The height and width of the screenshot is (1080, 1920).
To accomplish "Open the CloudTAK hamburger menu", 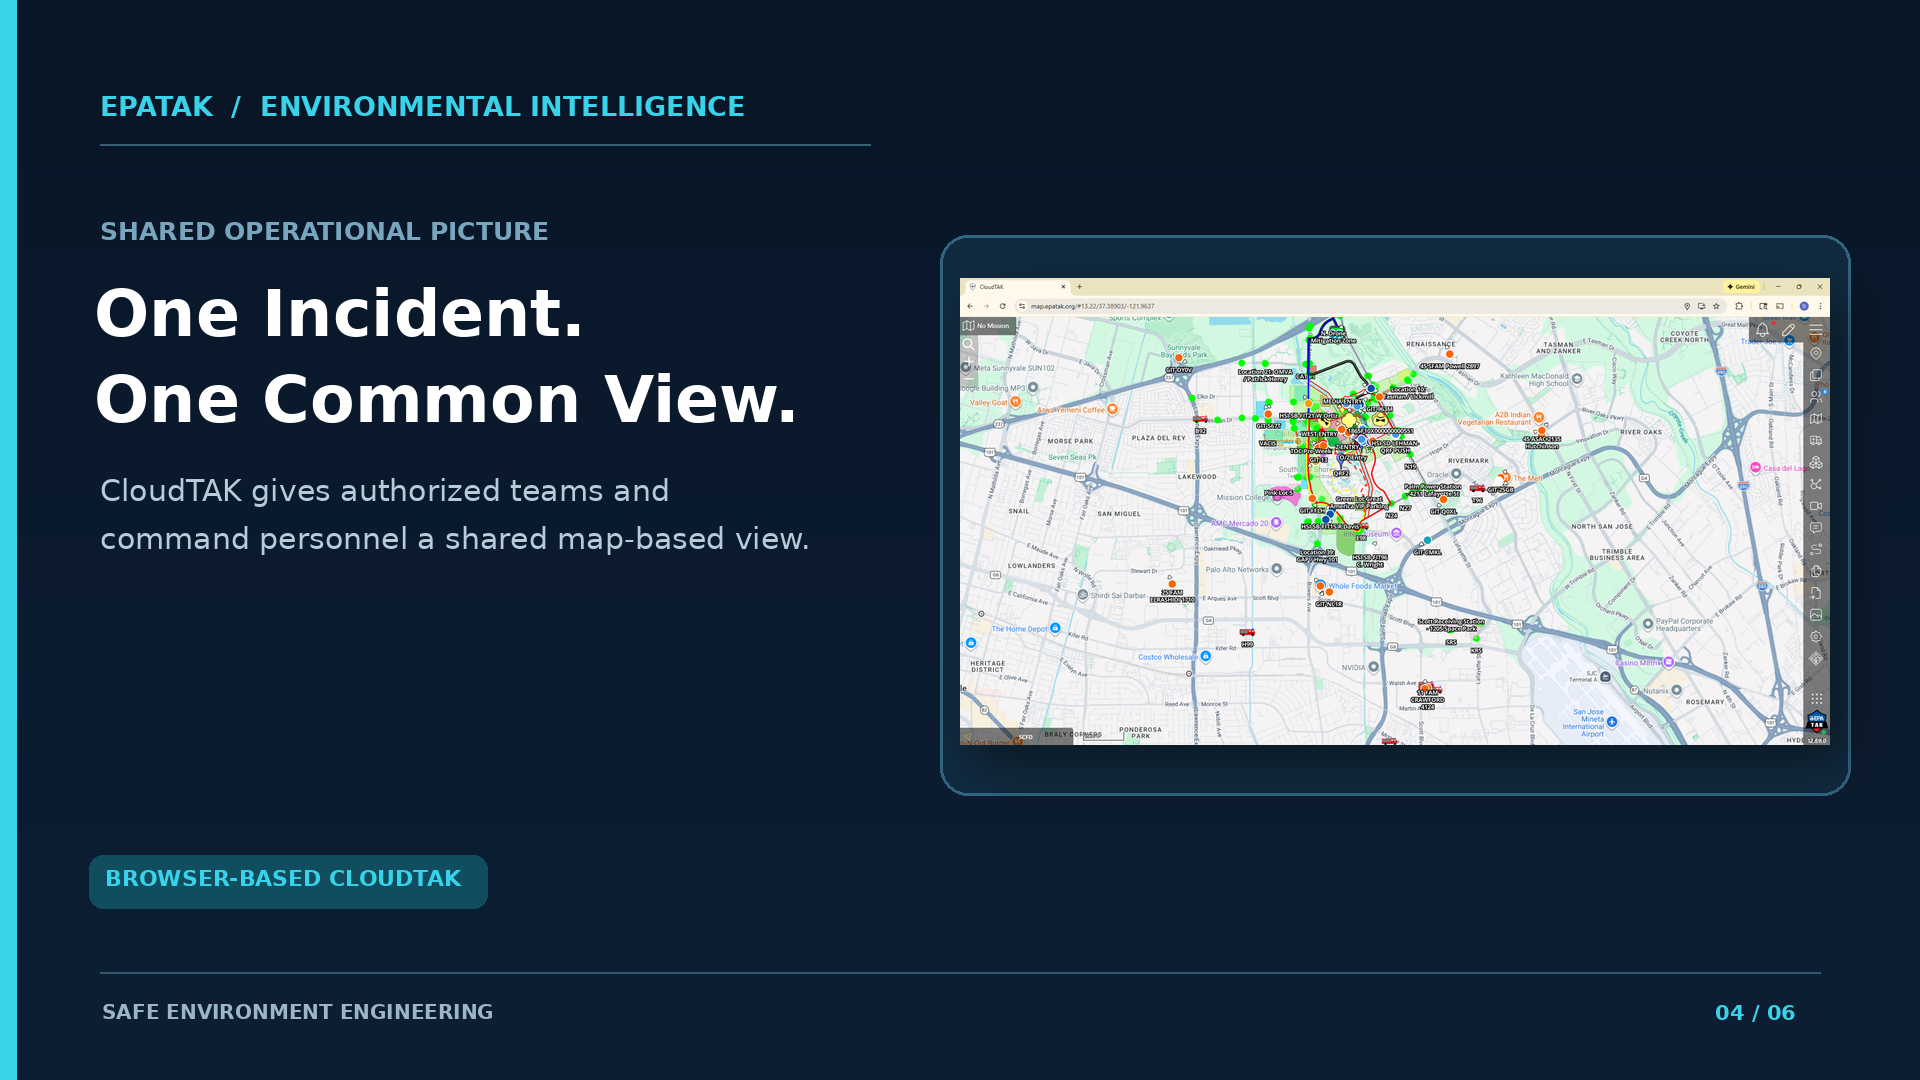I will [1816, 329].
